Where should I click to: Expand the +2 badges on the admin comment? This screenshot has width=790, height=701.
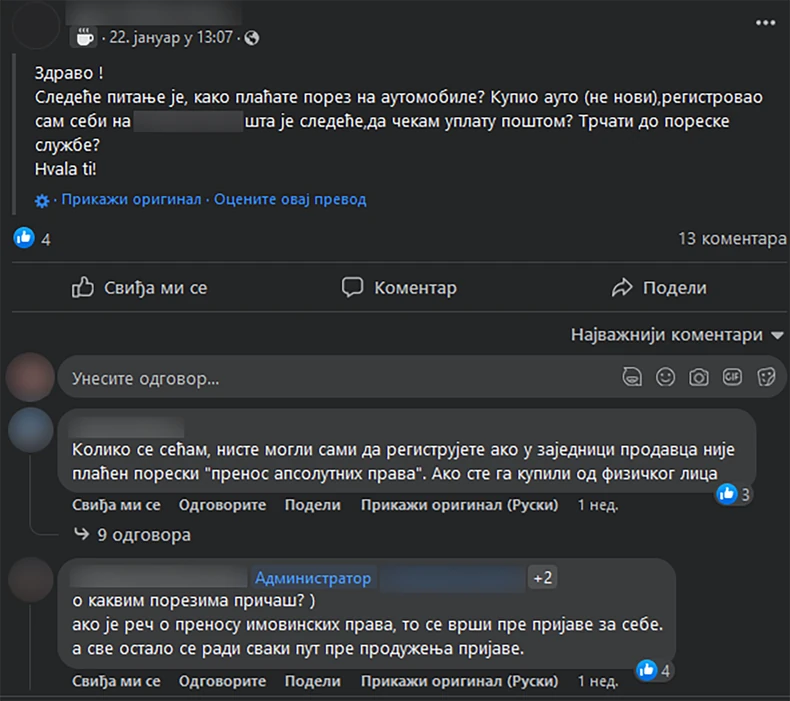544,578
